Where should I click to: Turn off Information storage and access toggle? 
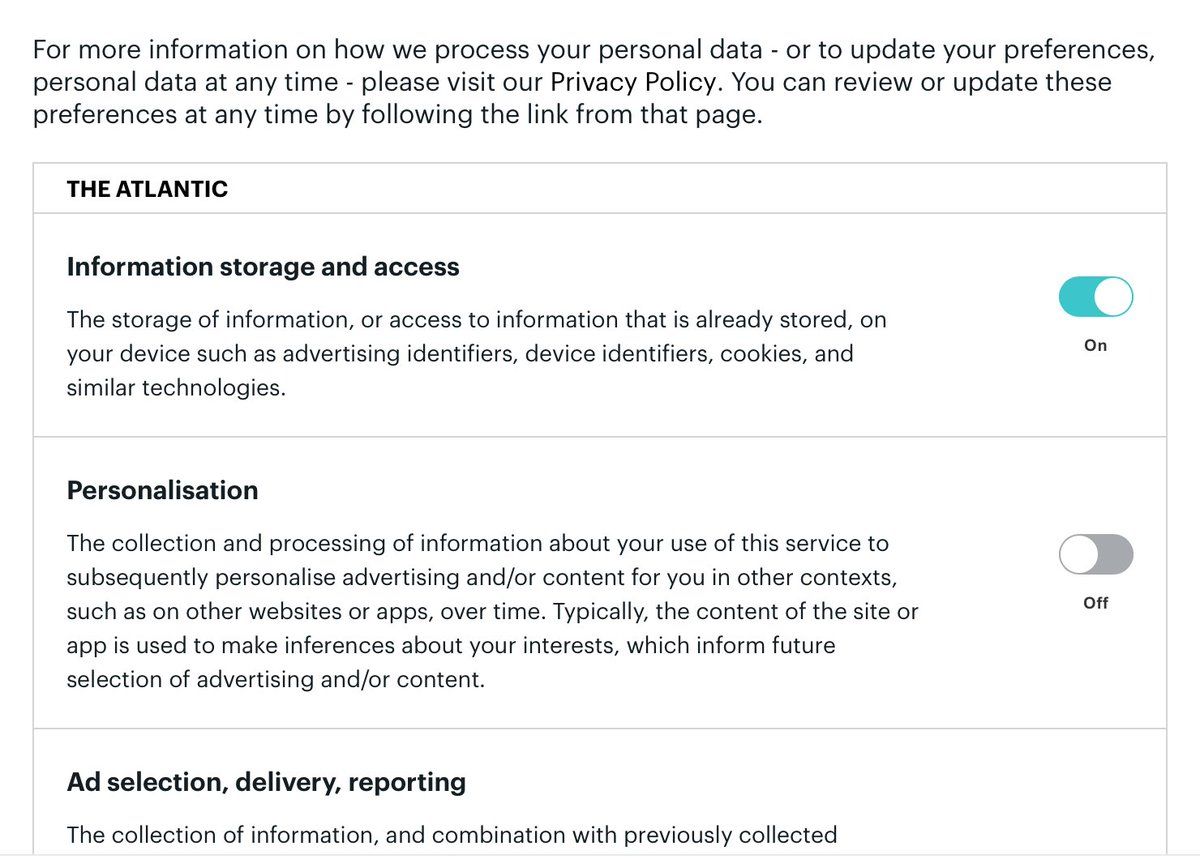pos(1096,297)
